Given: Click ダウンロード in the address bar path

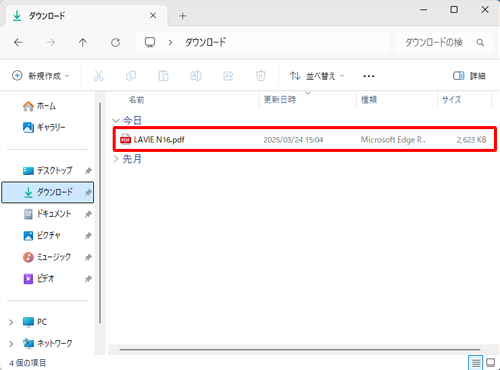Looking at the screenshot, I should pyautogui.click(x=205, y=42).
